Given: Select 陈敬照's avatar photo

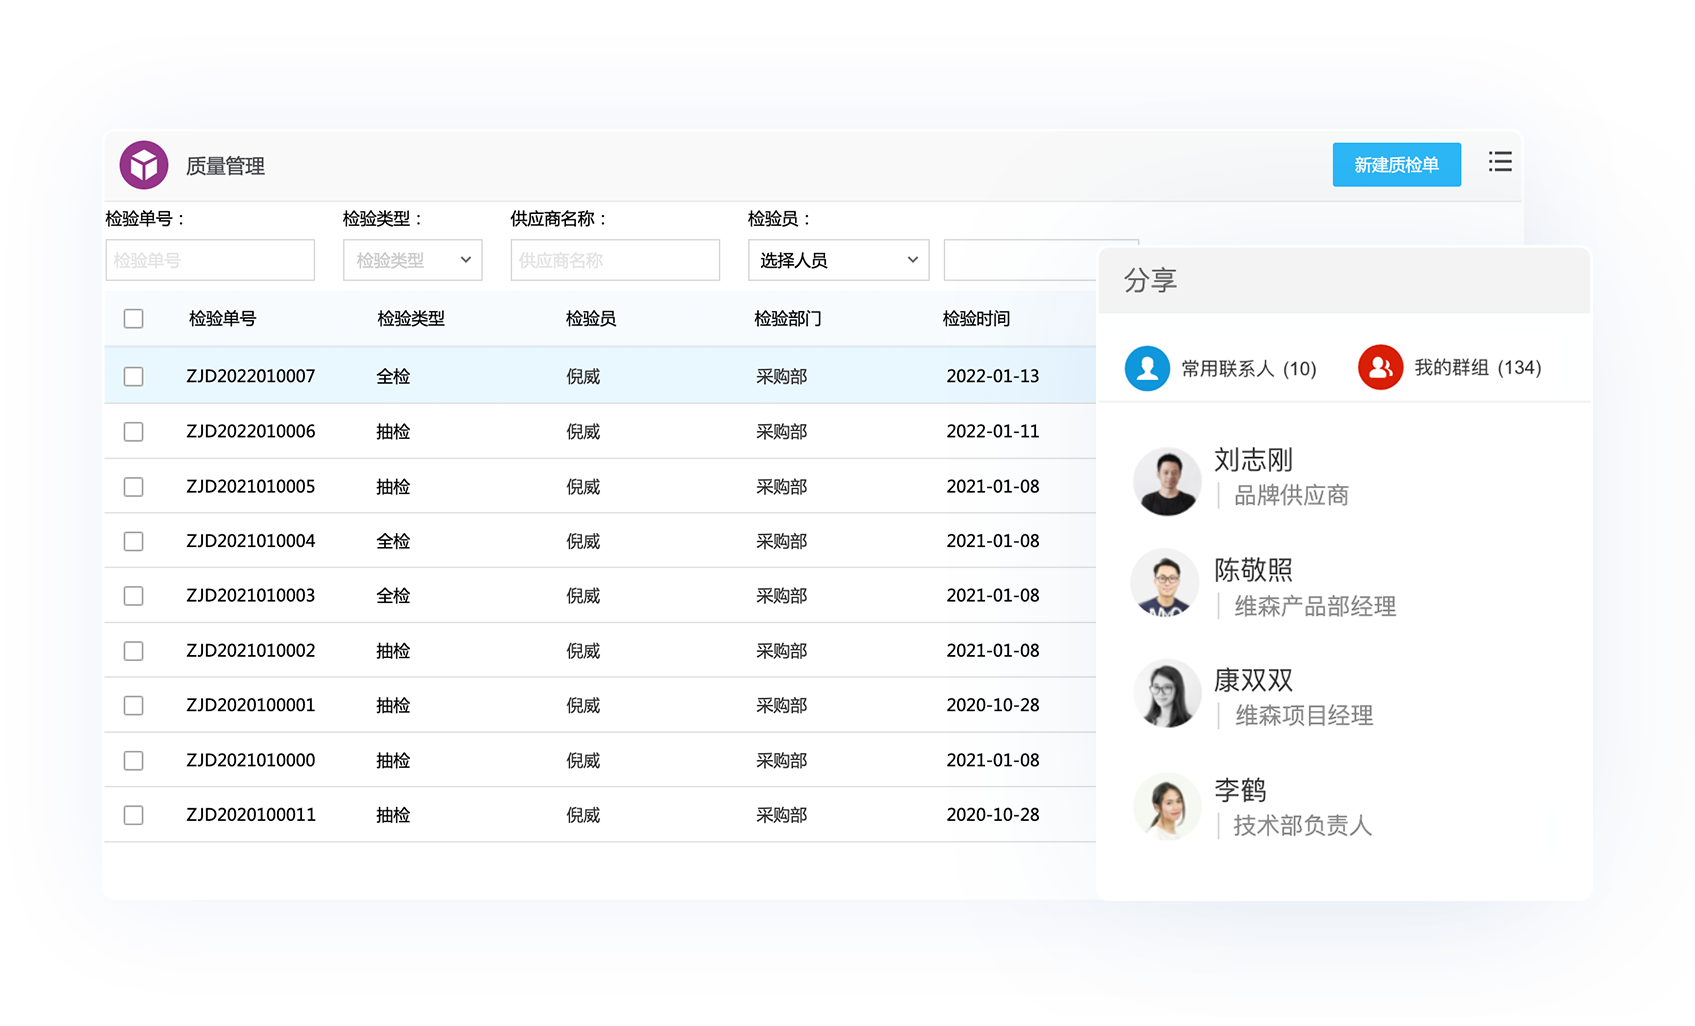Looking at the screenshot, I should point(1165,583).
